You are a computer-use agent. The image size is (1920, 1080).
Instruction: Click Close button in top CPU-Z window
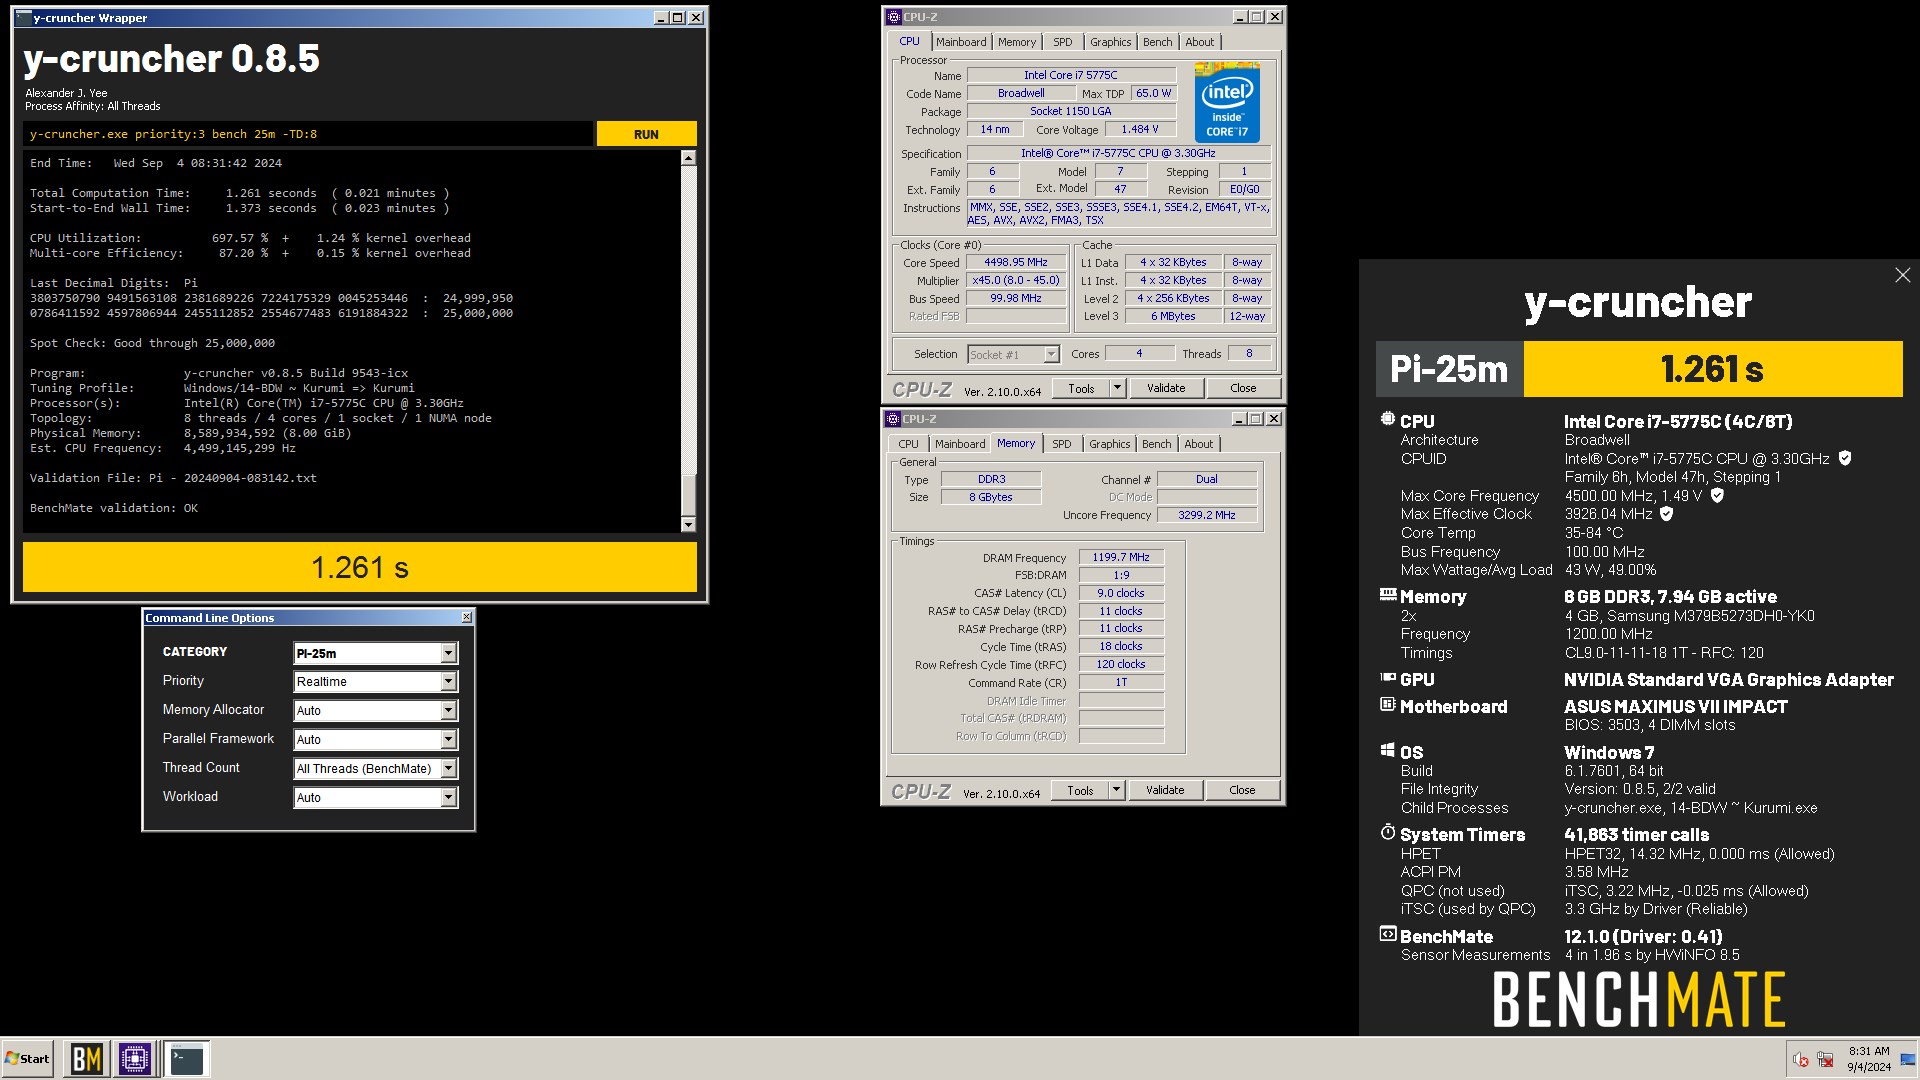point(1243,388)
